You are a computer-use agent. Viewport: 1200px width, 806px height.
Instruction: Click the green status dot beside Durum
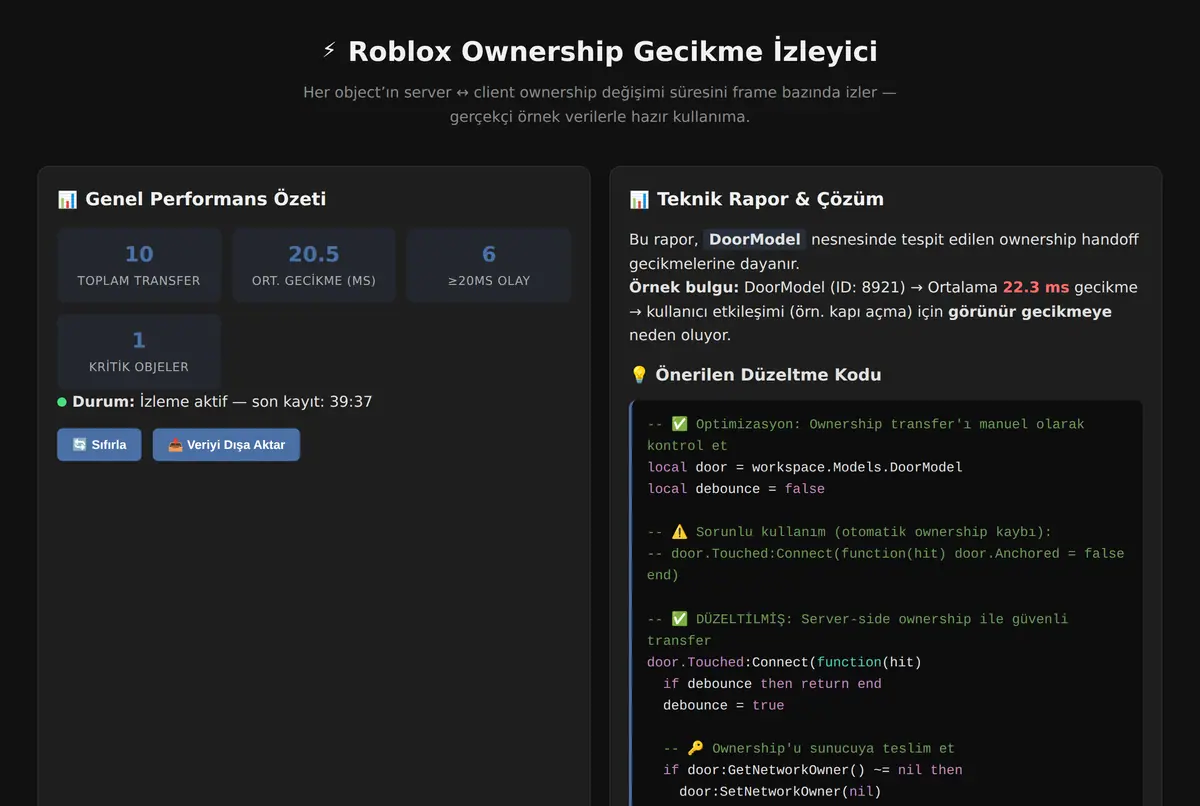(62, 402)
